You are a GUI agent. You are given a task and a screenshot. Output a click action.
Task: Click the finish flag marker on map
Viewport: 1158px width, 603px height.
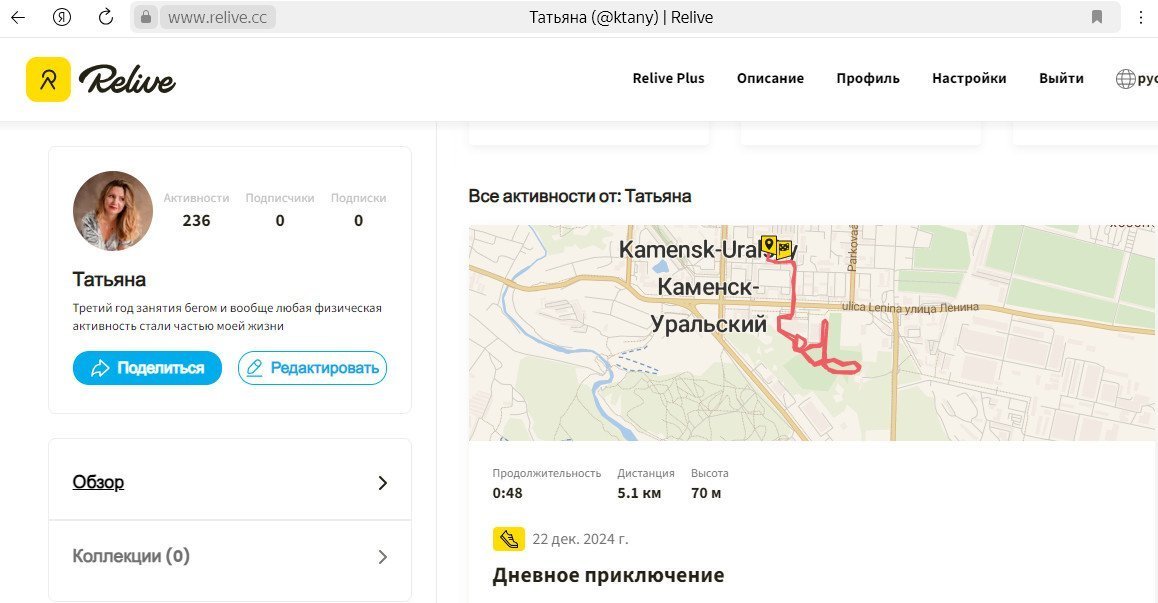(784, 249)
